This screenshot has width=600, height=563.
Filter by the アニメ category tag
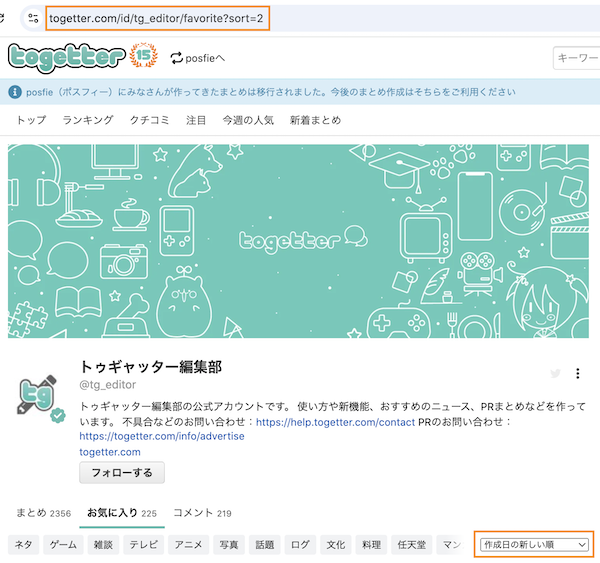[187, 545]
